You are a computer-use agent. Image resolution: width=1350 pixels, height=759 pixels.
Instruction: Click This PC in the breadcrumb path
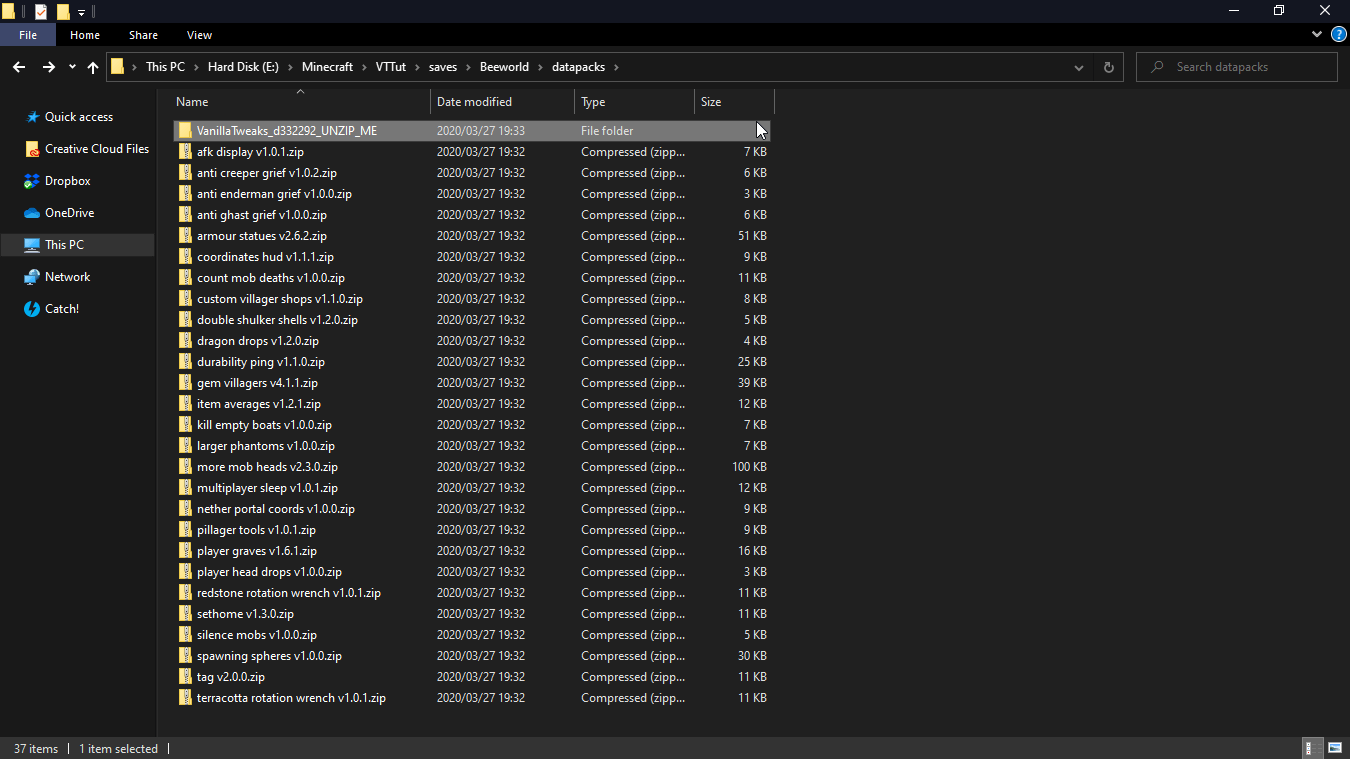coord(165,67)
